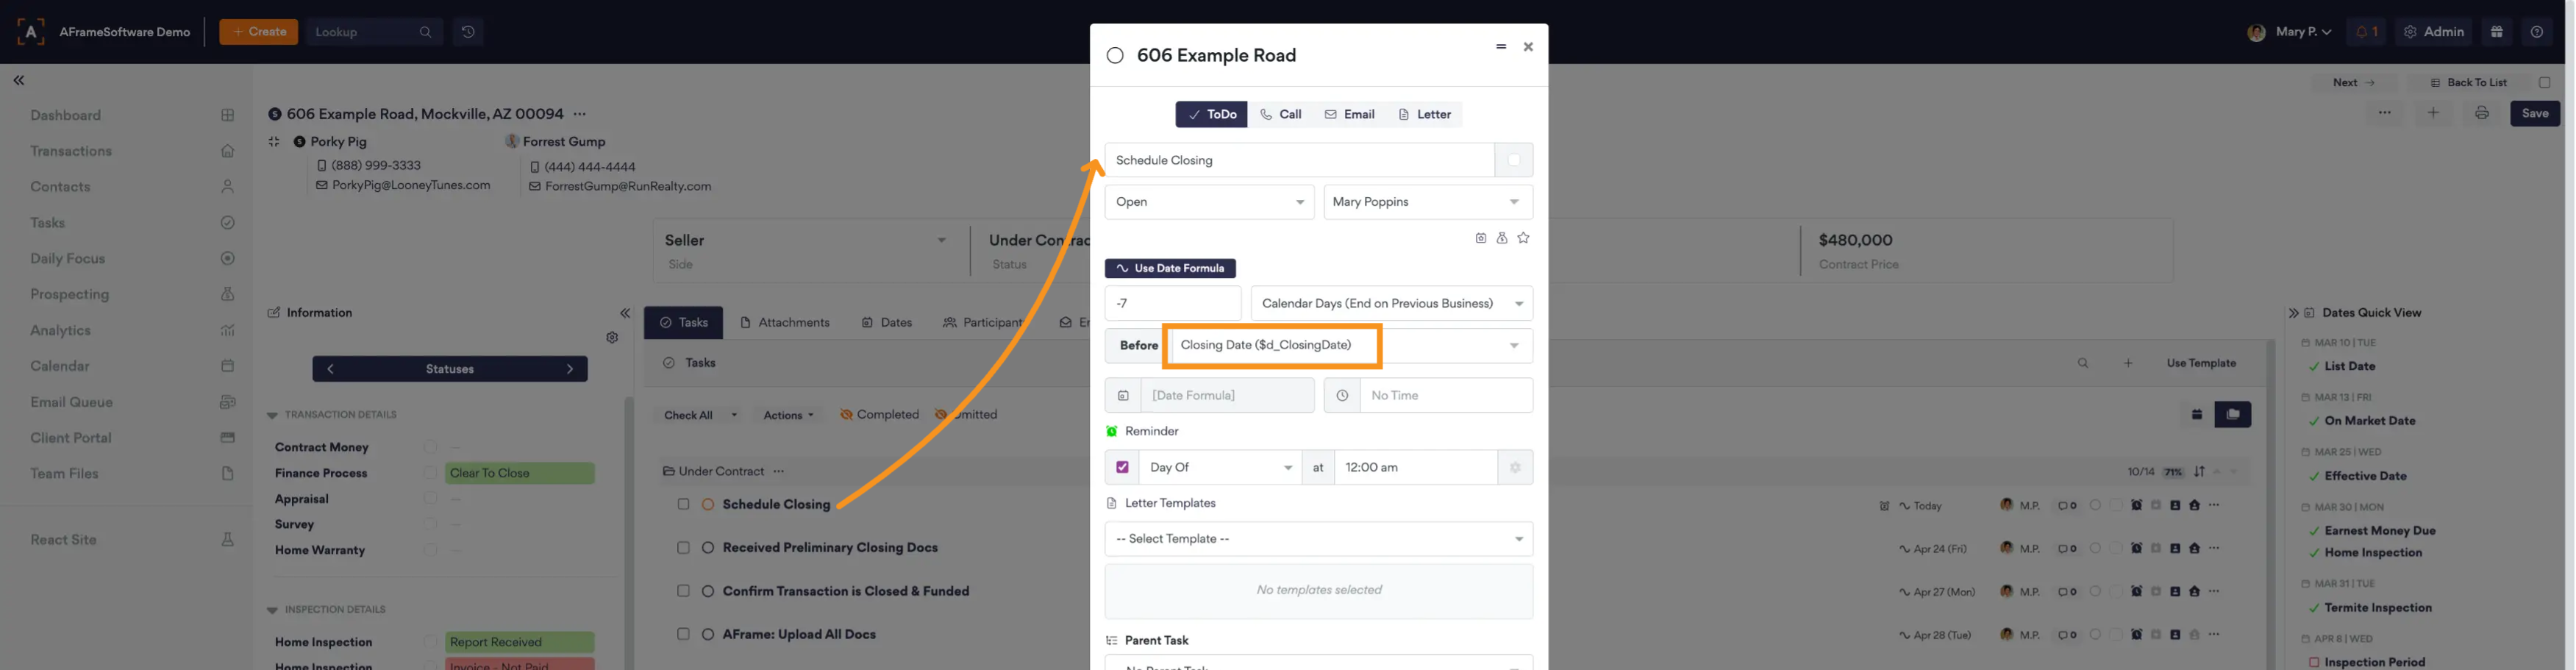Select the ToDo tab in task dialog

coord(1211,114)
